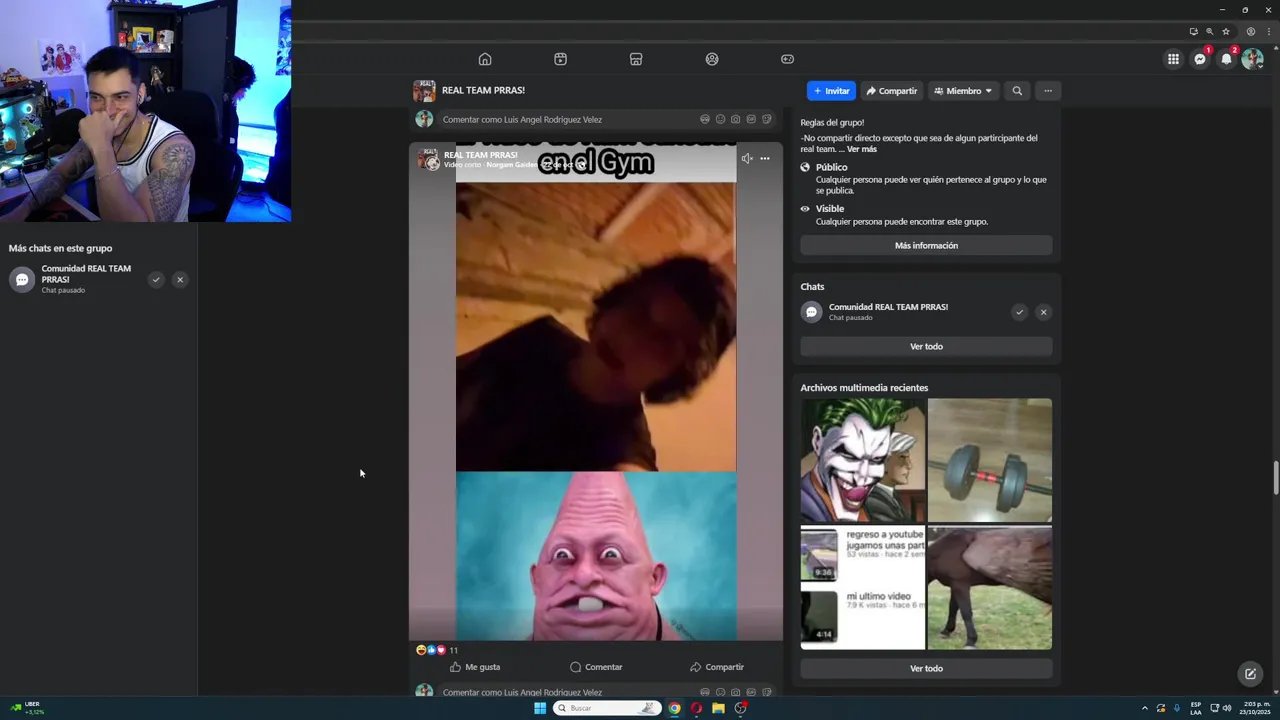Image resolution: width=1280 pixels, height=720 pixels.
Task: Play the Gym short video
Action: click(x=596, y=392)
